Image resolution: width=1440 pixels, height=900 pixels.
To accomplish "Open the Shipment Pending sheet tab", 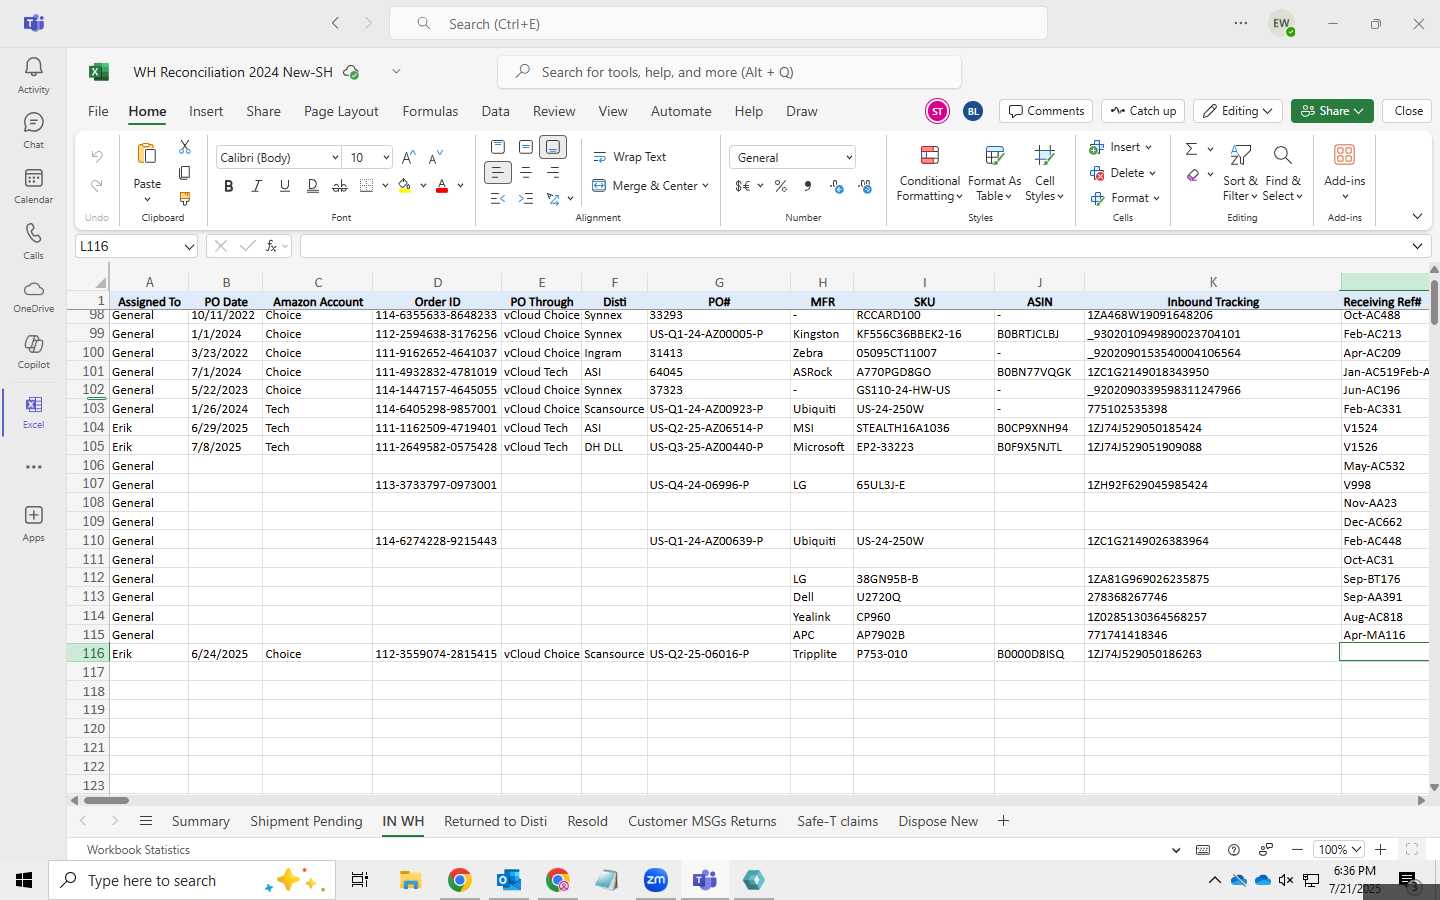I will click(x=306, y=821).
